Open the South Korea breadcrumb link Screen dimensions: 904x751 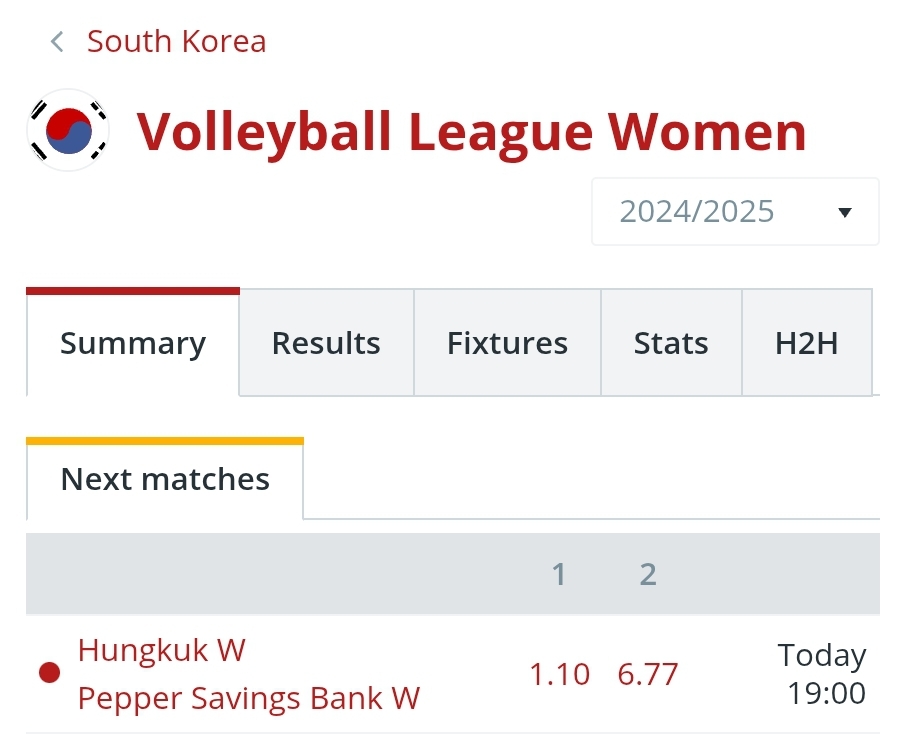(176, 42)
